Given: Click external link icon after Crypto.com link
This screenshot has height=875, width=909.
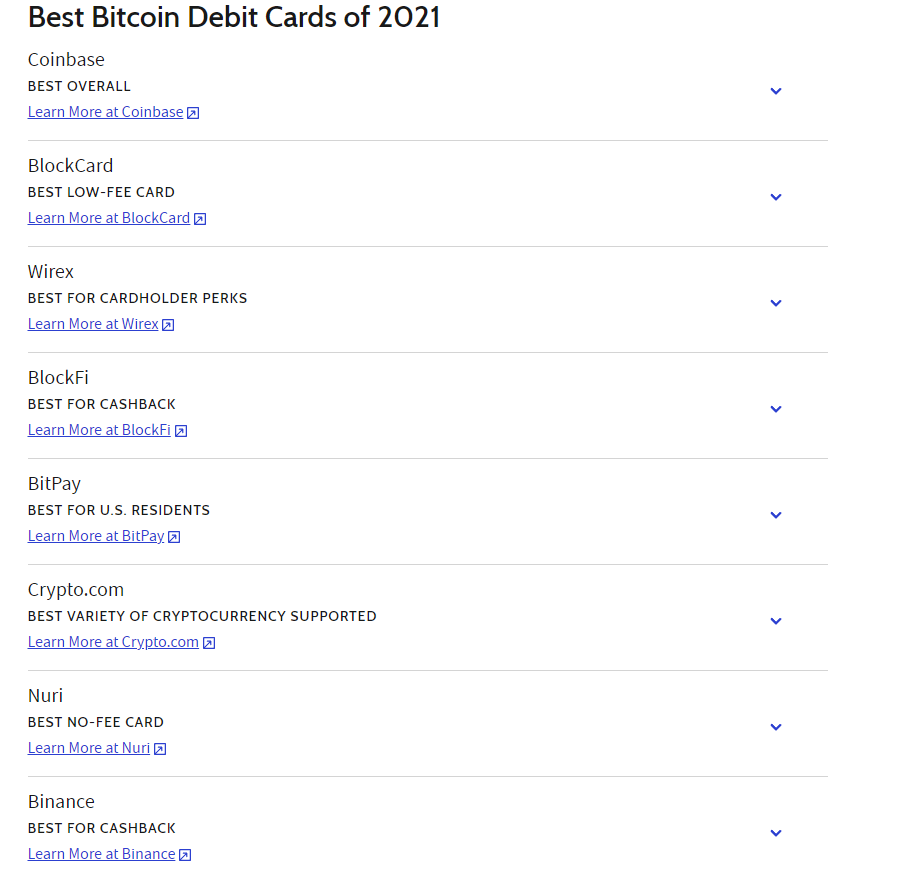Looking at the screenshot, I should [209, 643].
